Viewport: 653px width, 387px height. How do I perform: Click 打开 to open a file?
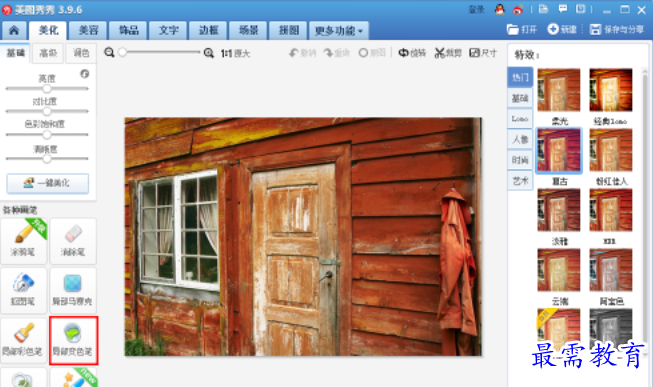[x=522, y=29]
